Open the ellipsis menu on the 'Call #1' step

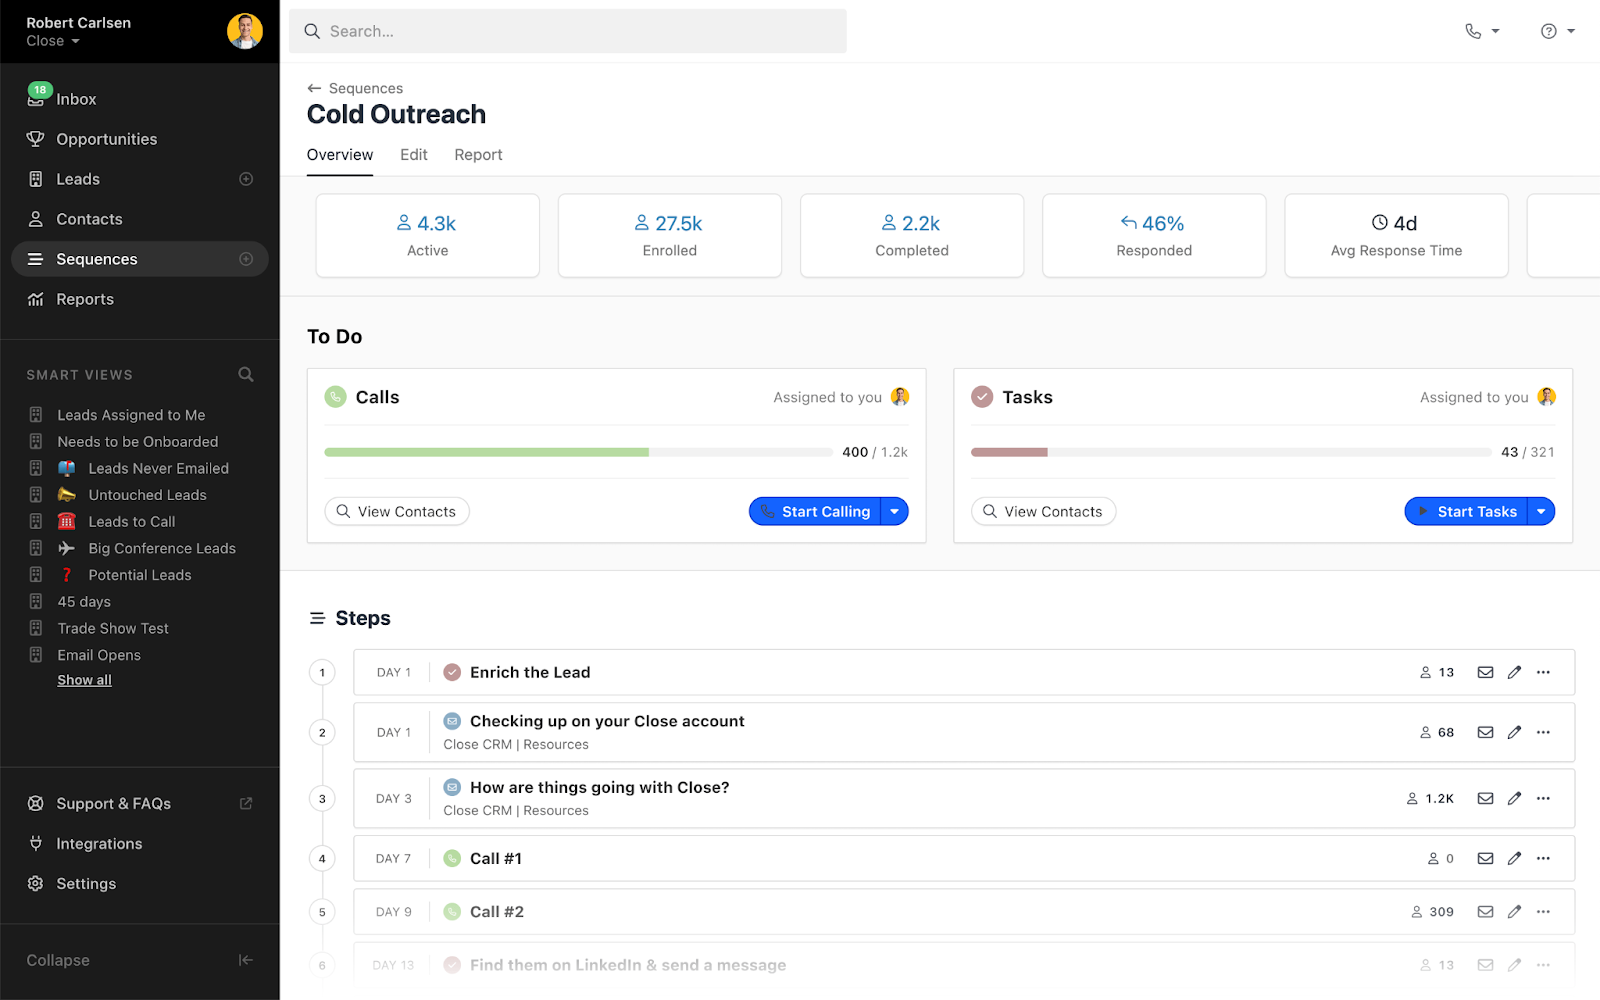[1543, 858]
